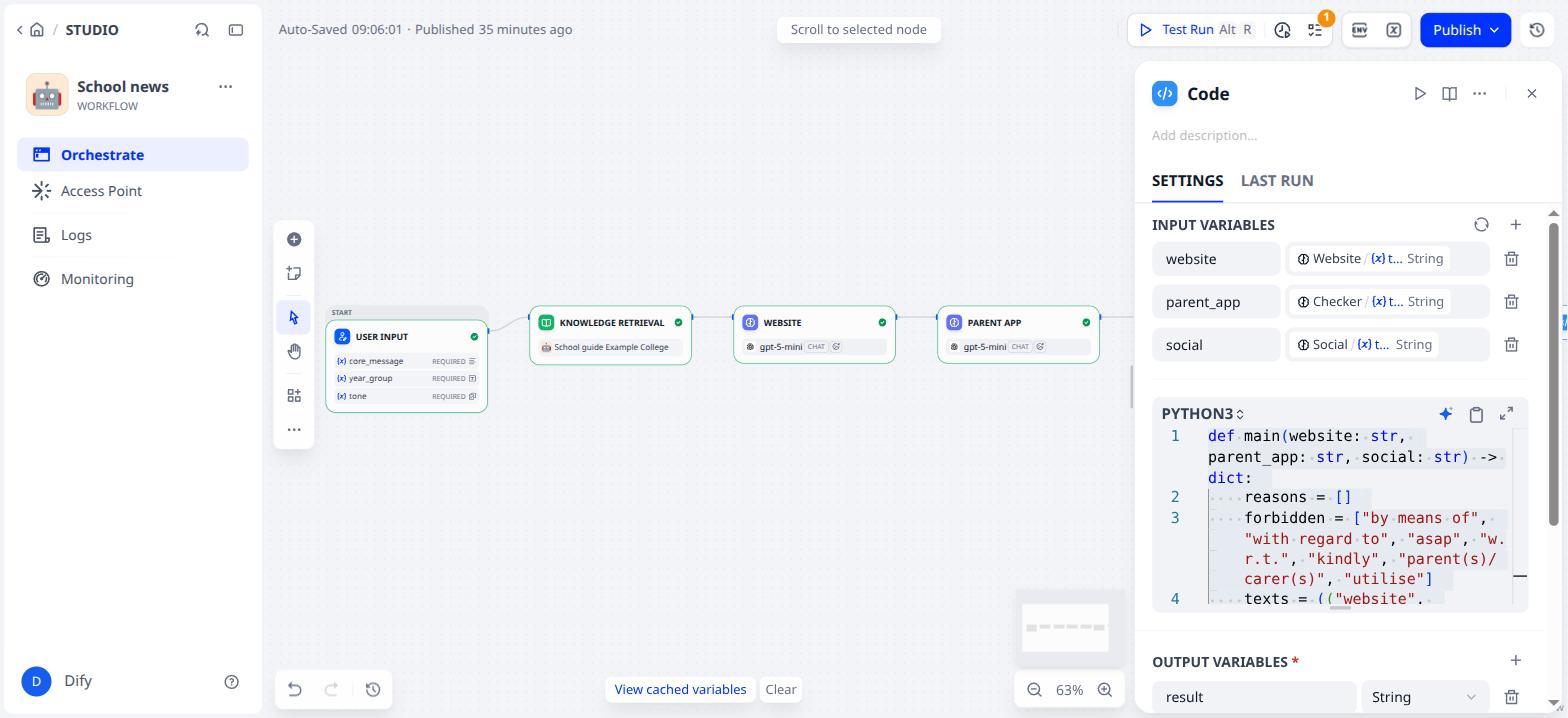Click View cached variables
Viewport: 1568px width, 718px height.
(x=680, y=689)
